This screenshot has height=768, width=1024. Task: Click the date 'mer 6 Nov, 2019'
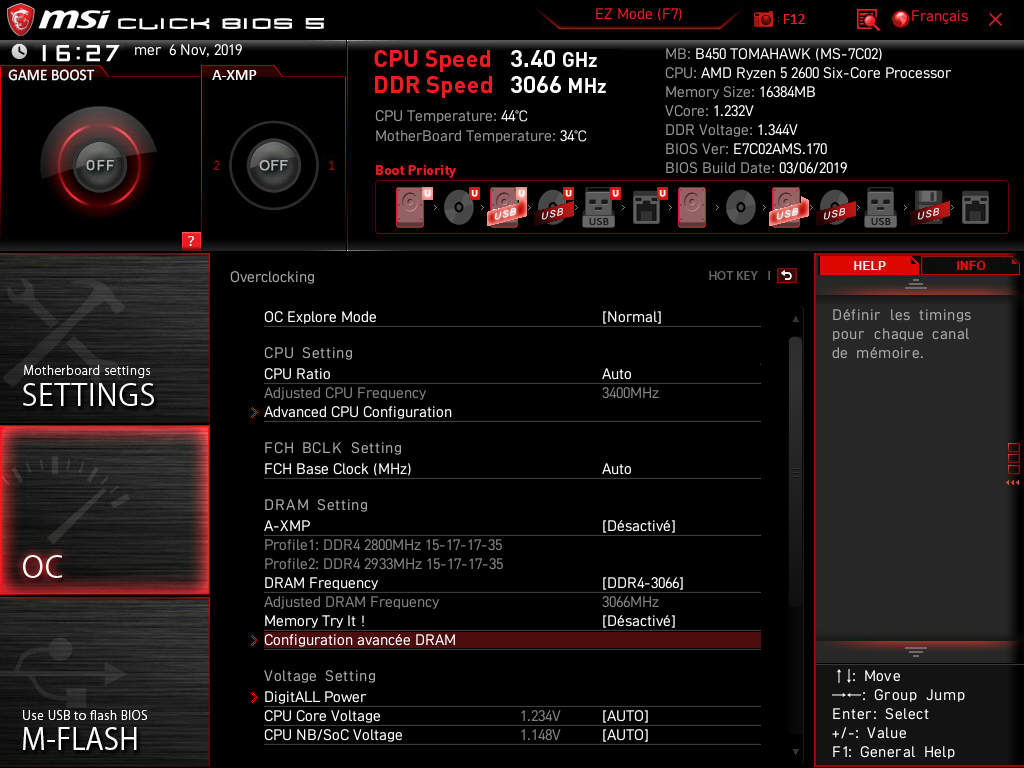tap(188, 50)
